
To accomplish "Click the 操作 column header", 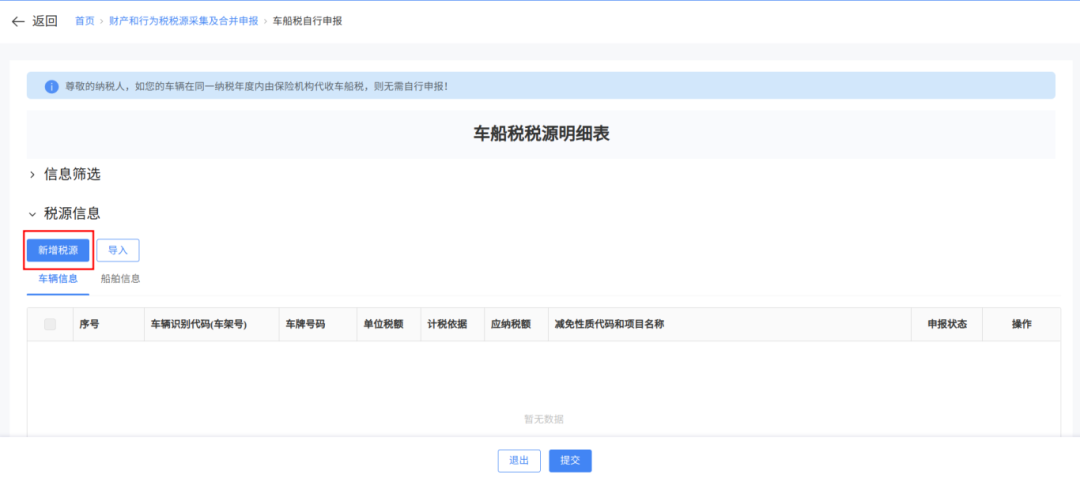I will 1021,324.
